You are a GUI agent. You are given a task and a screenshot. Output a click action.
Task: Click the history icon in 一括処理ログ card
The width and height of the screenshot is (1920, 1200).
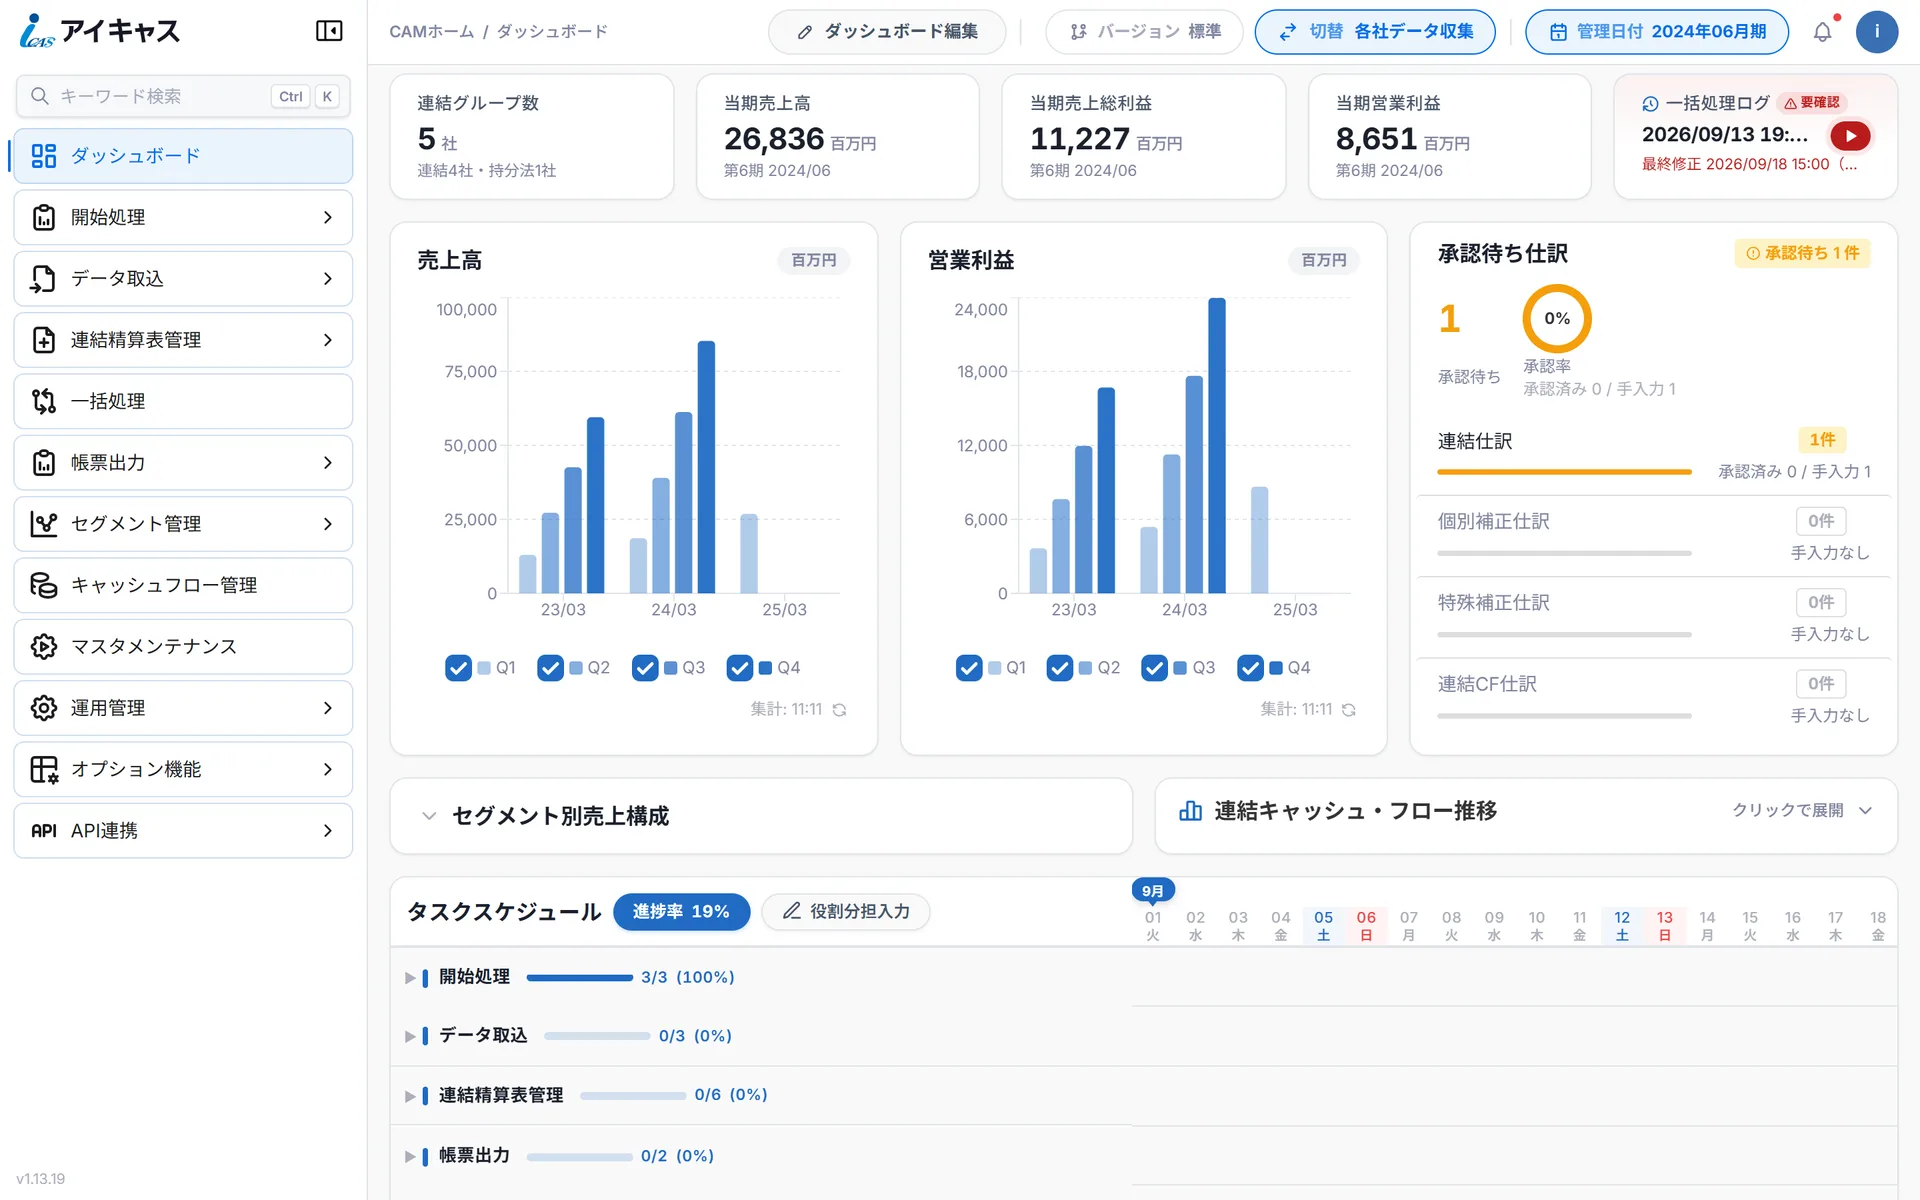coord(1650,103)
